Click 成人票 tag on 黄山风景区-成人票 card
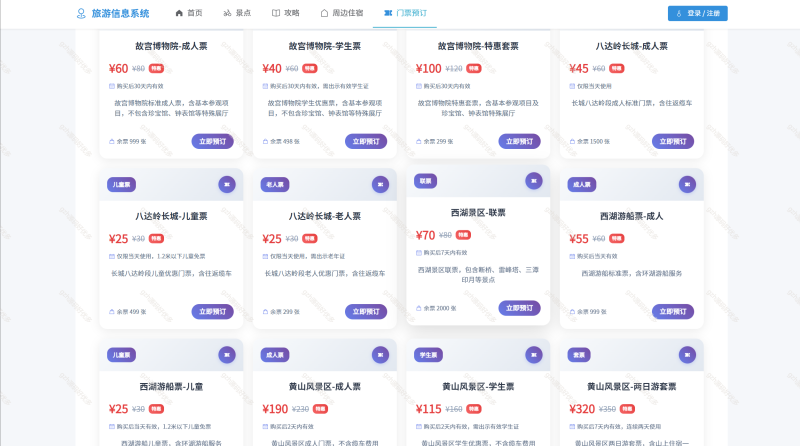 pos(275,355)
